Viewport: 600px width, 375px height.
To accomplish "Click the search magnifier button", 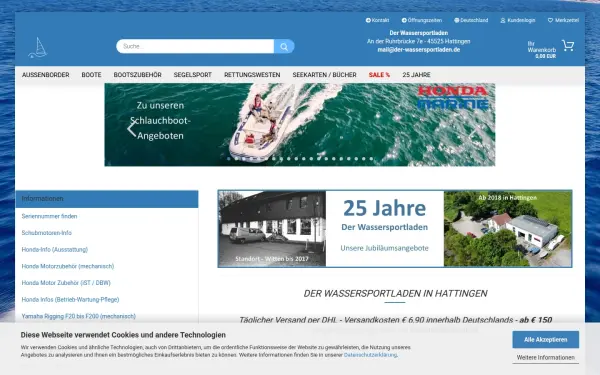I will pos(284,46).
